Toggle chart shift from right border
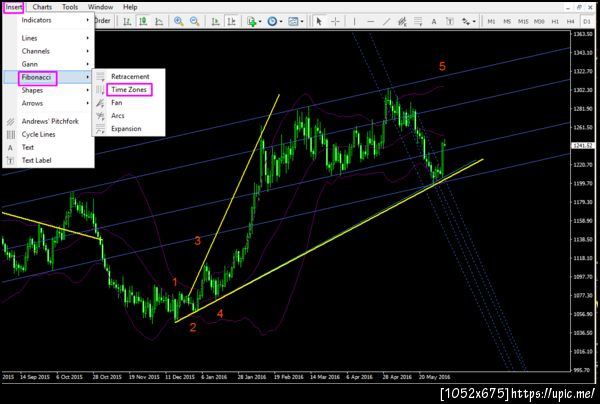This screenshot has width=600, height=404. 232,21
